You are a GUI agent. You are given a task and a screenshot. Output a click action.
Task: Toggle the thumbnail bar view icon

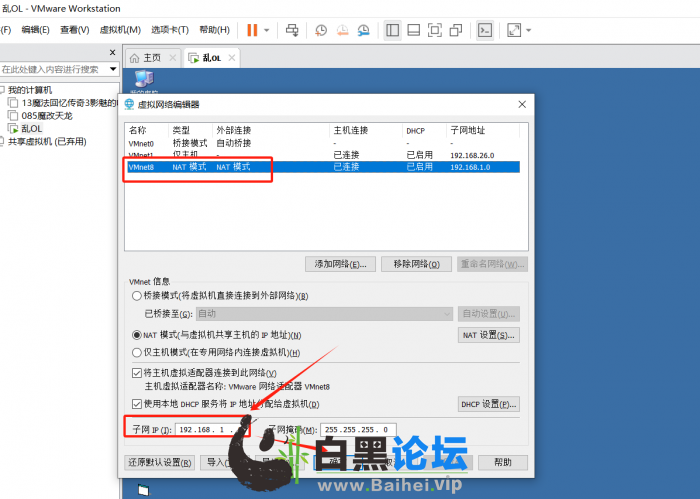pyautogui.click(x=413, y=30)
